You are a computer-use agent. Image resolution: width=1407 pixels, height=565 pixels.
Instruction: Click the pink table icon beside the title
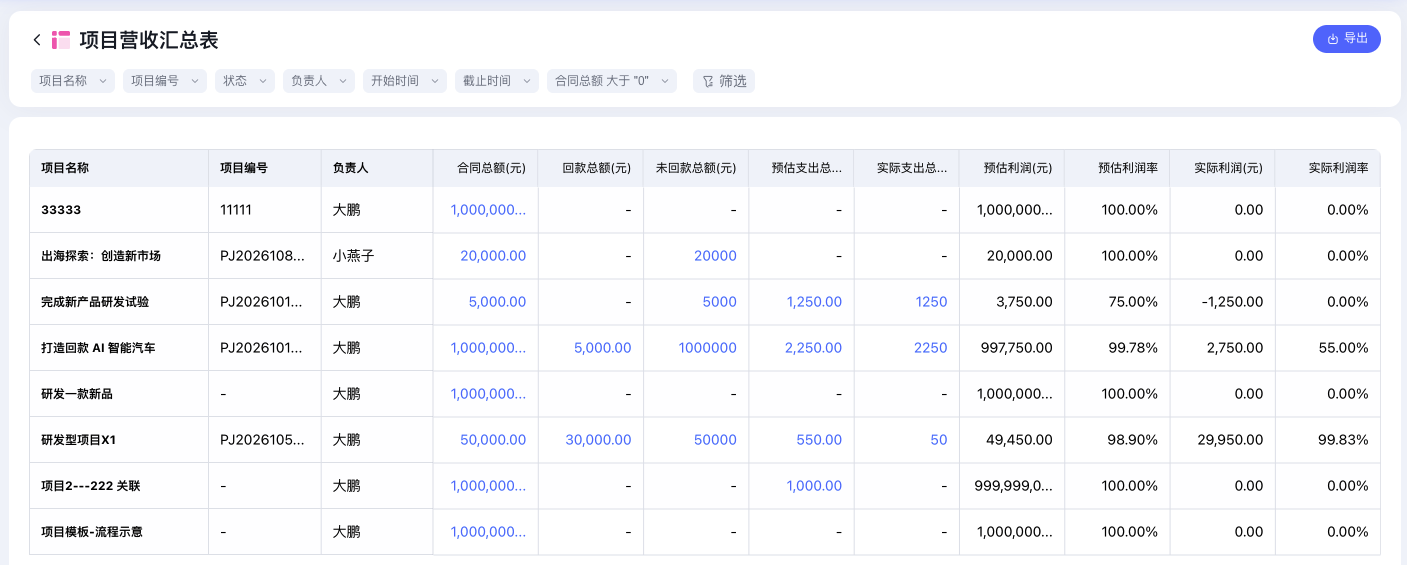click(61, 40)
